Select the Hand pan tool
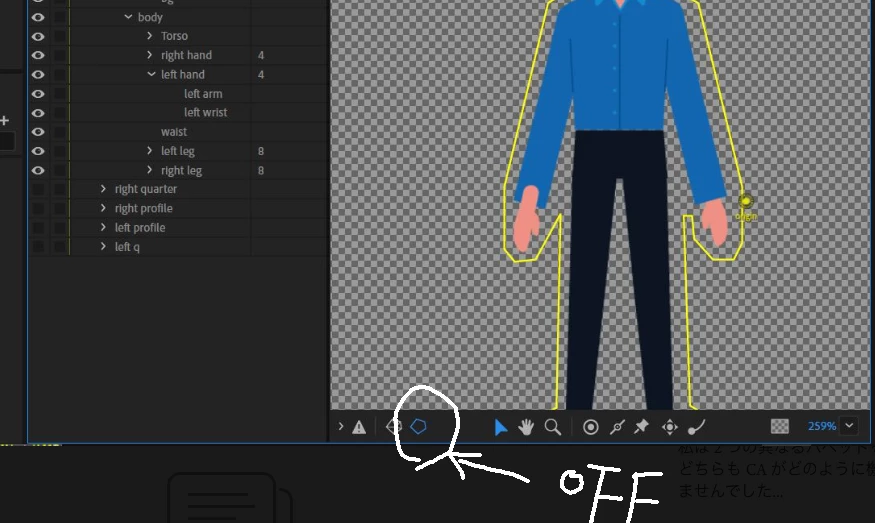Viewport: 875px width, 523px height. 526,427
